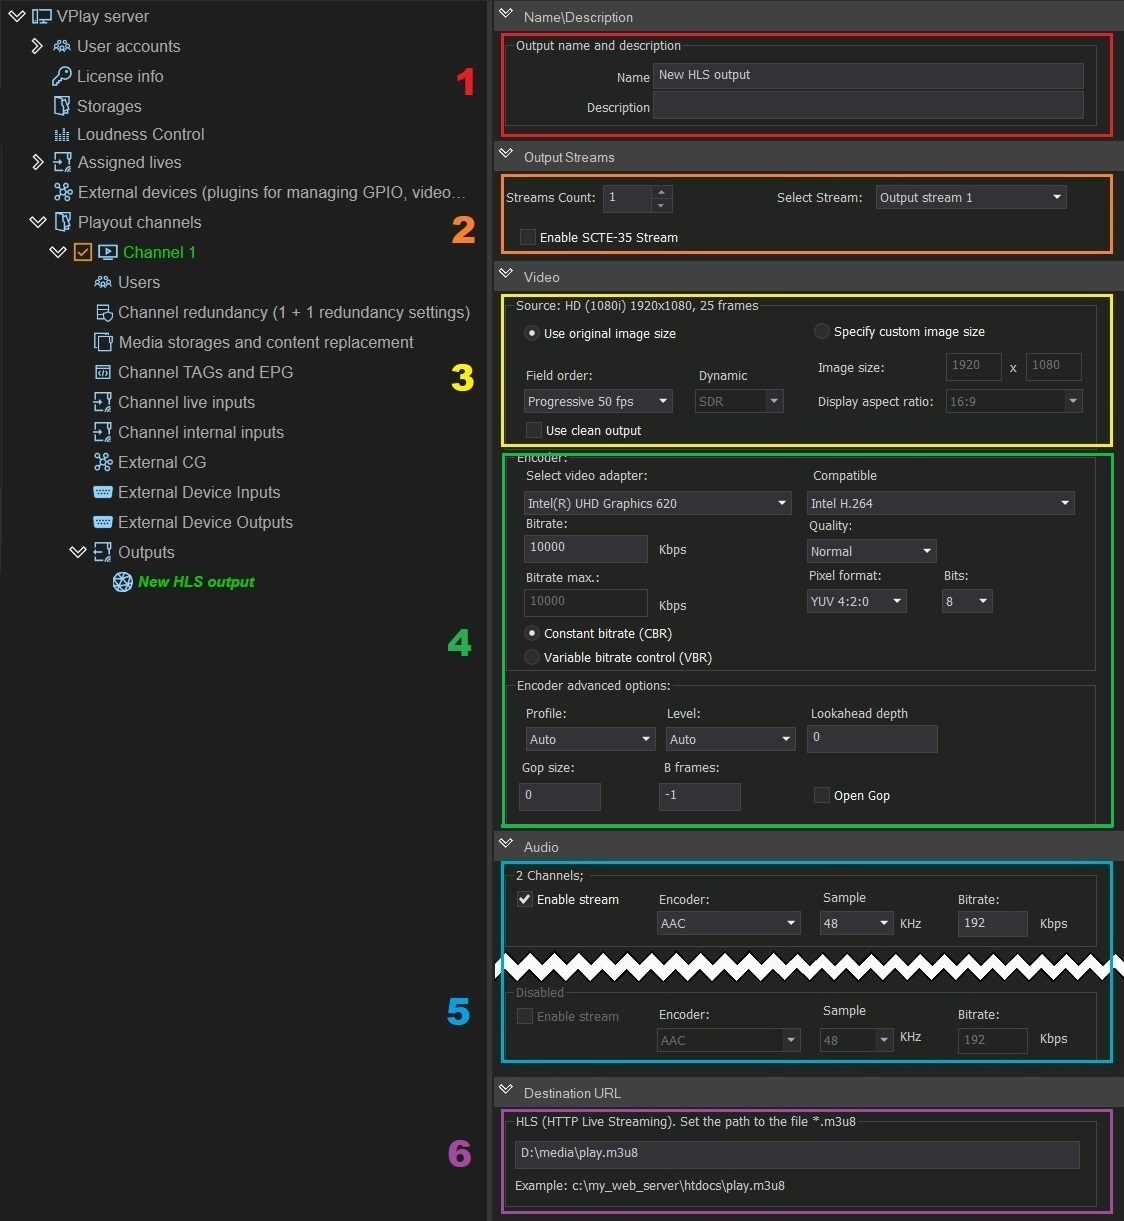Open the Quality dropdown
Image resolution: width=1124 pixels, height=1221 pixels.
[x=871, y=551]
